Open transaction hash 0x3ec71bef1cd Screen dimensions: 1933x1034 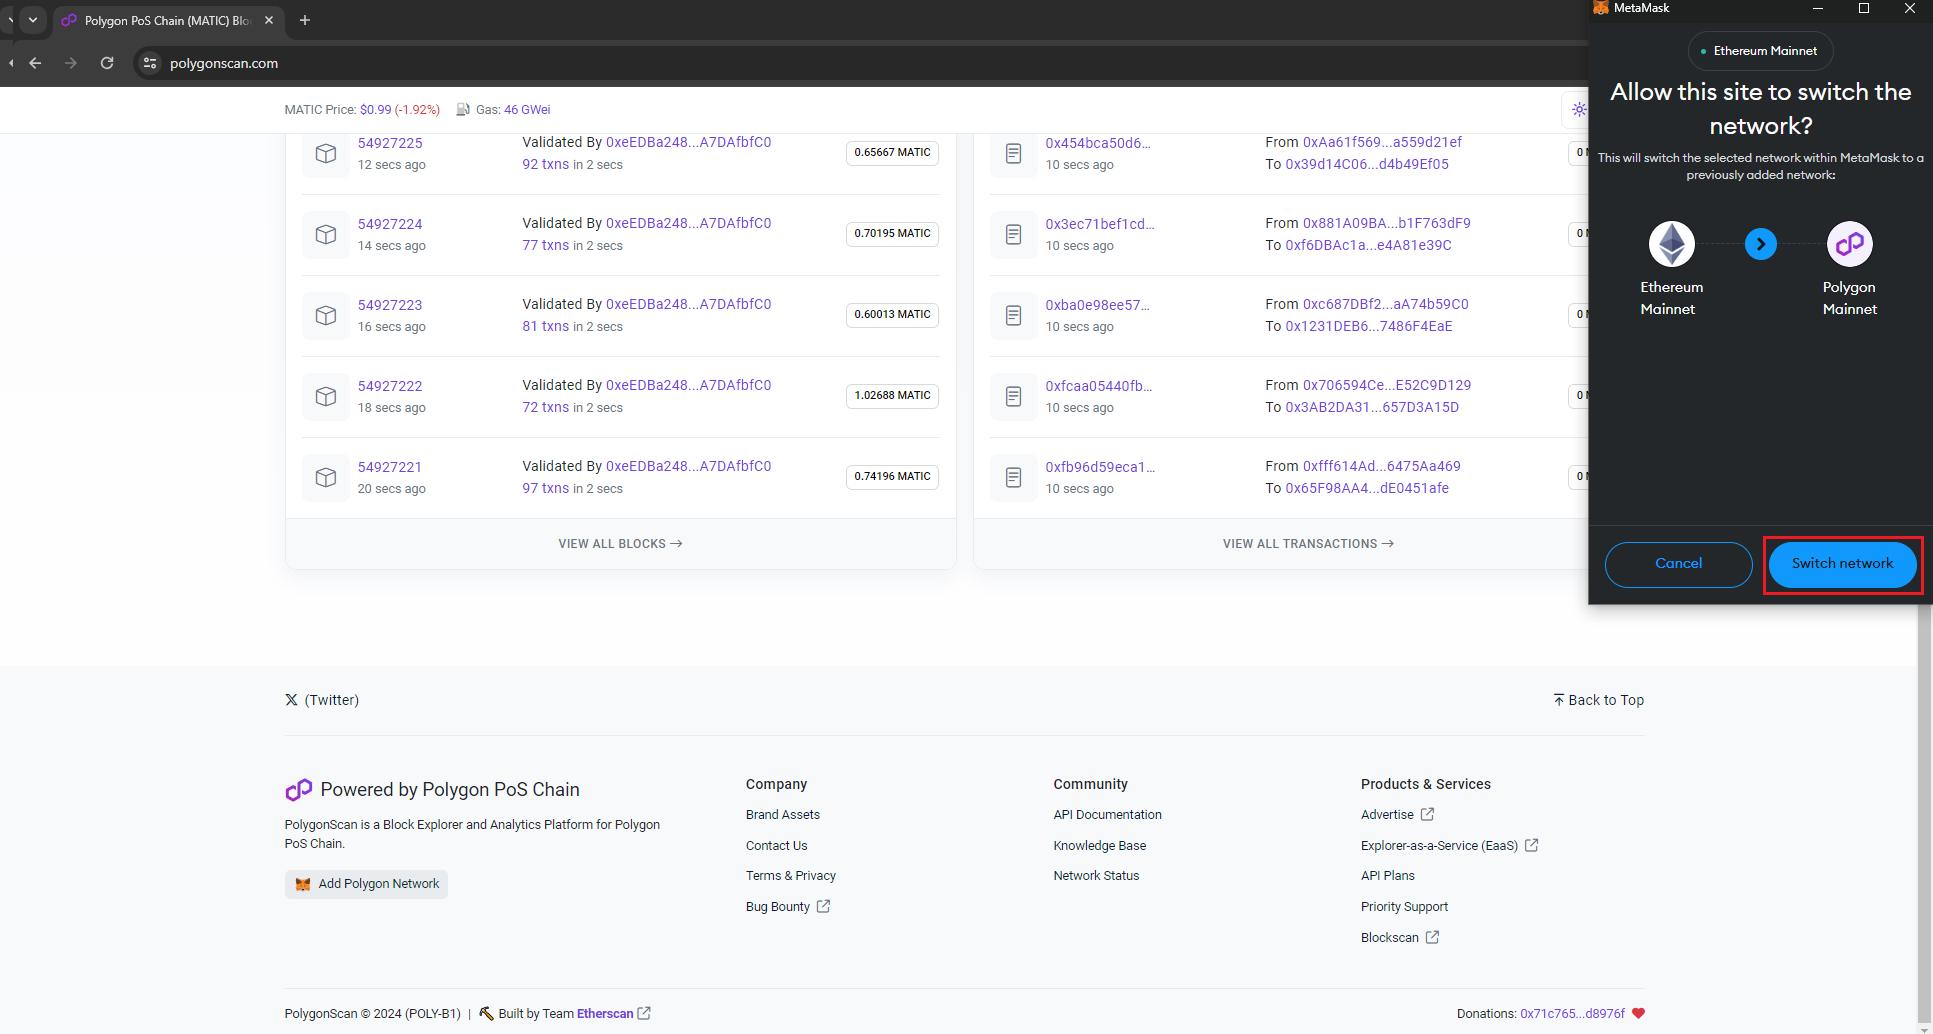pos(1100,224)
